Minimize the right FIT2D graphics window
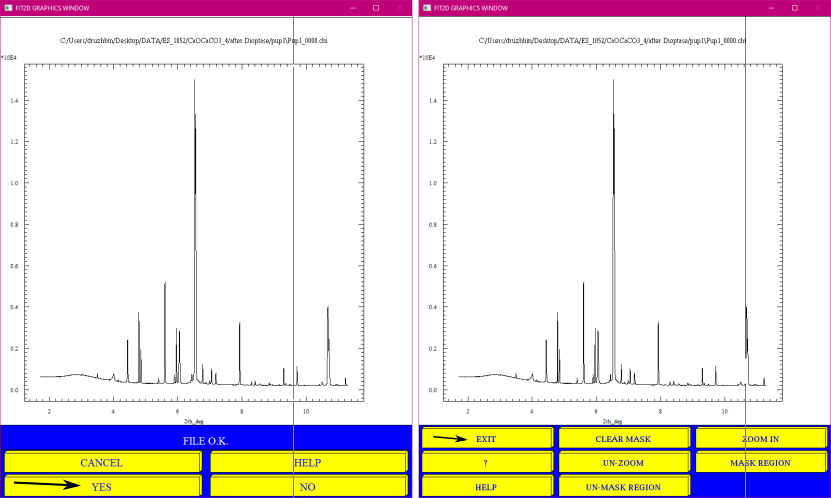This screenshot has height=498, width=831. click(x=771, y=8)
